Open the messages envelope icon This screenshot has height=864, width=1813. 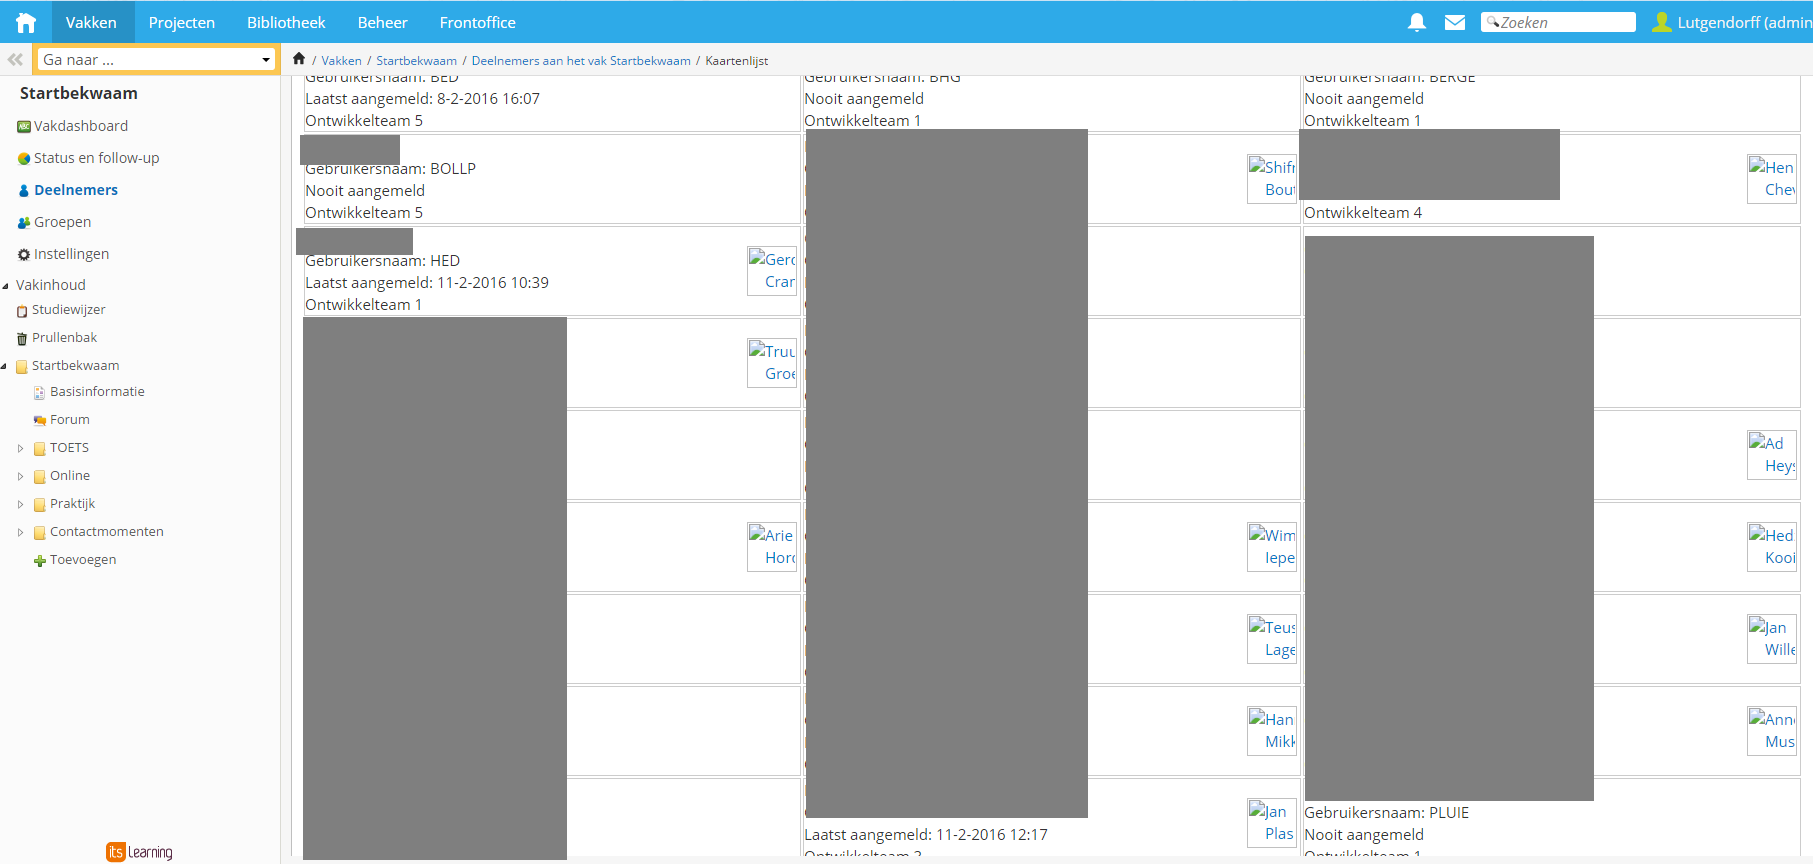click(x=1455, y=22)
